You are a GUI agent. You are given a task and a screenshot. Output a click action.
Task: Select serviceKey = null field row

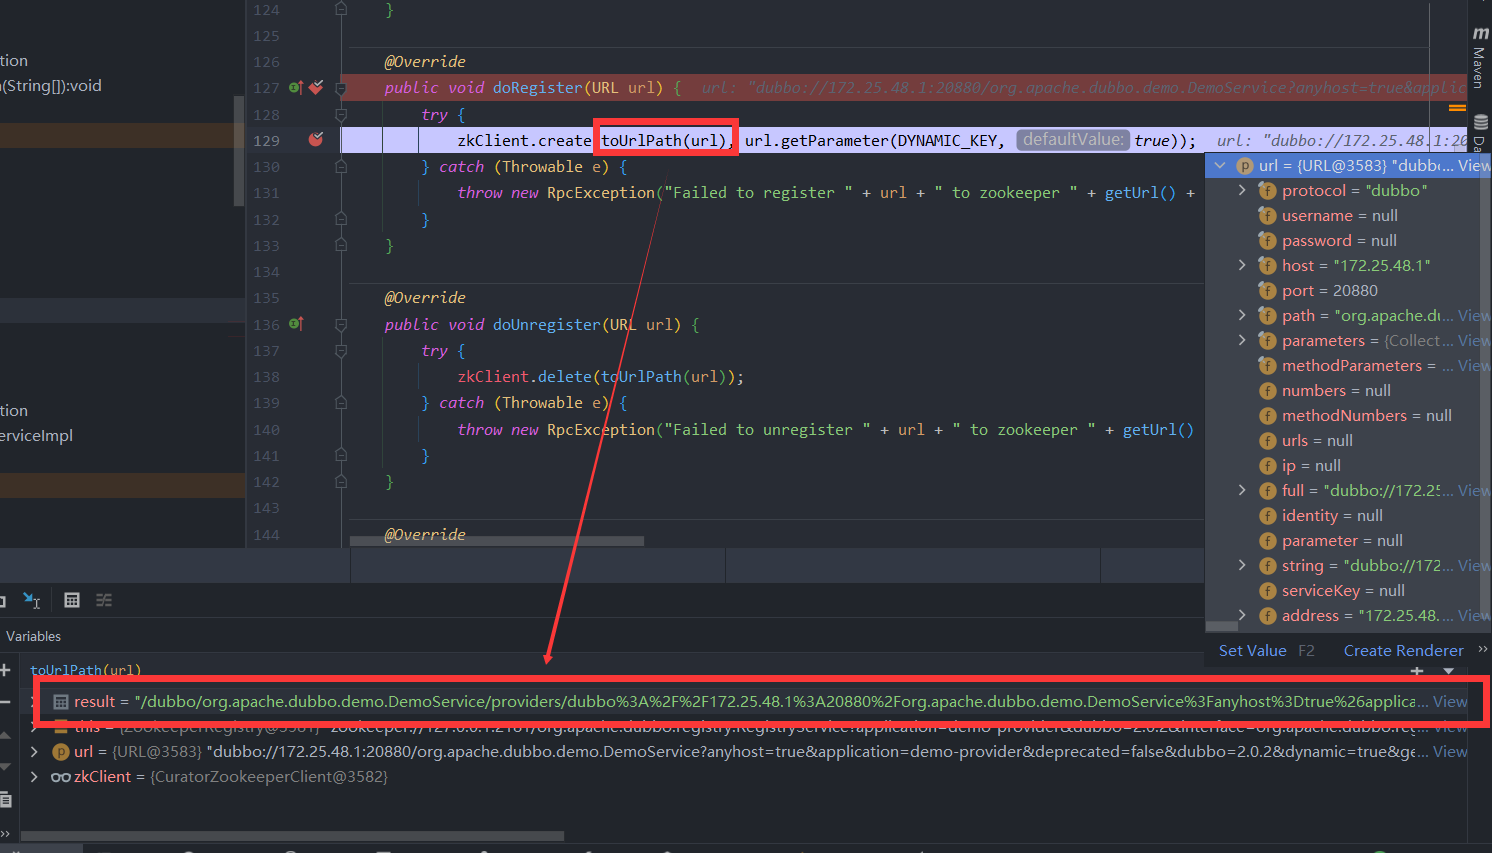coord(1348,590)
